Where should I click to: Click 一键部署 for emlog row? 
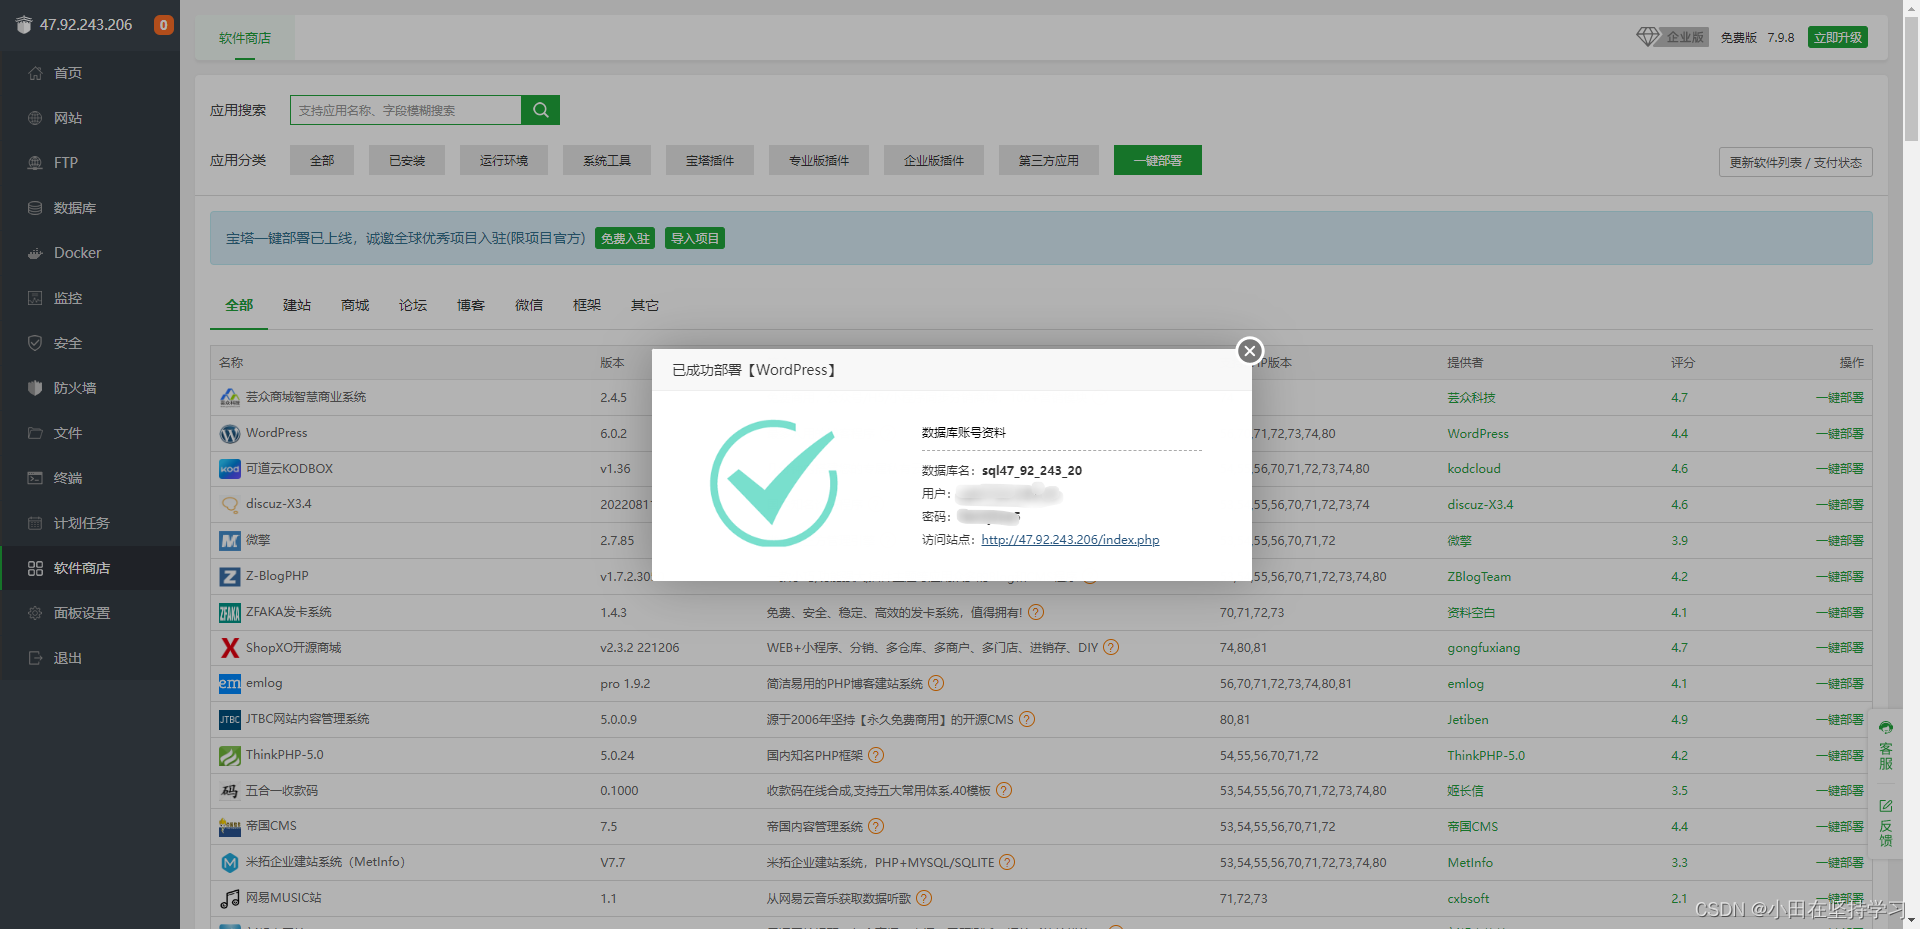click(1840, 684)
